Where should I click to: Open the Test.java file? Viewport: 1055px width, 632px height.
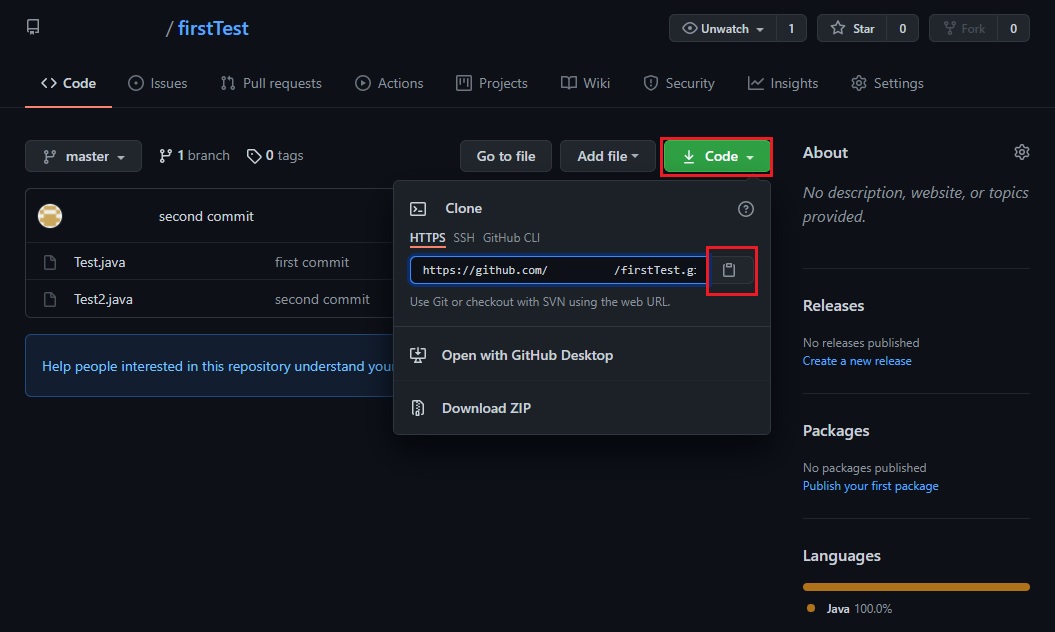tap(100, 262)
